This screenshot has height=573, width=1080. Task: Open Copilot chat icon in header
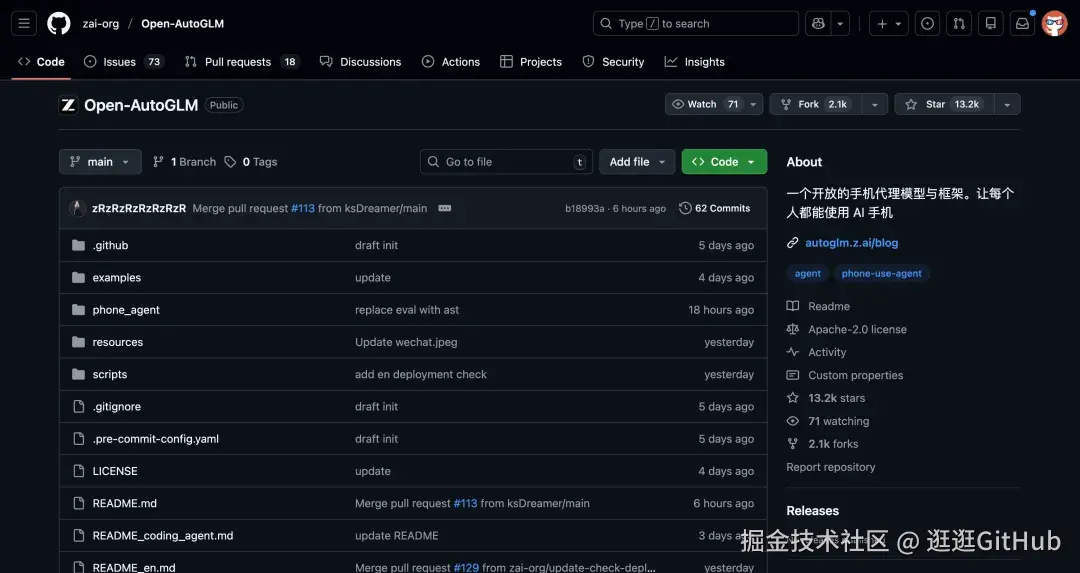pos(818,23)
